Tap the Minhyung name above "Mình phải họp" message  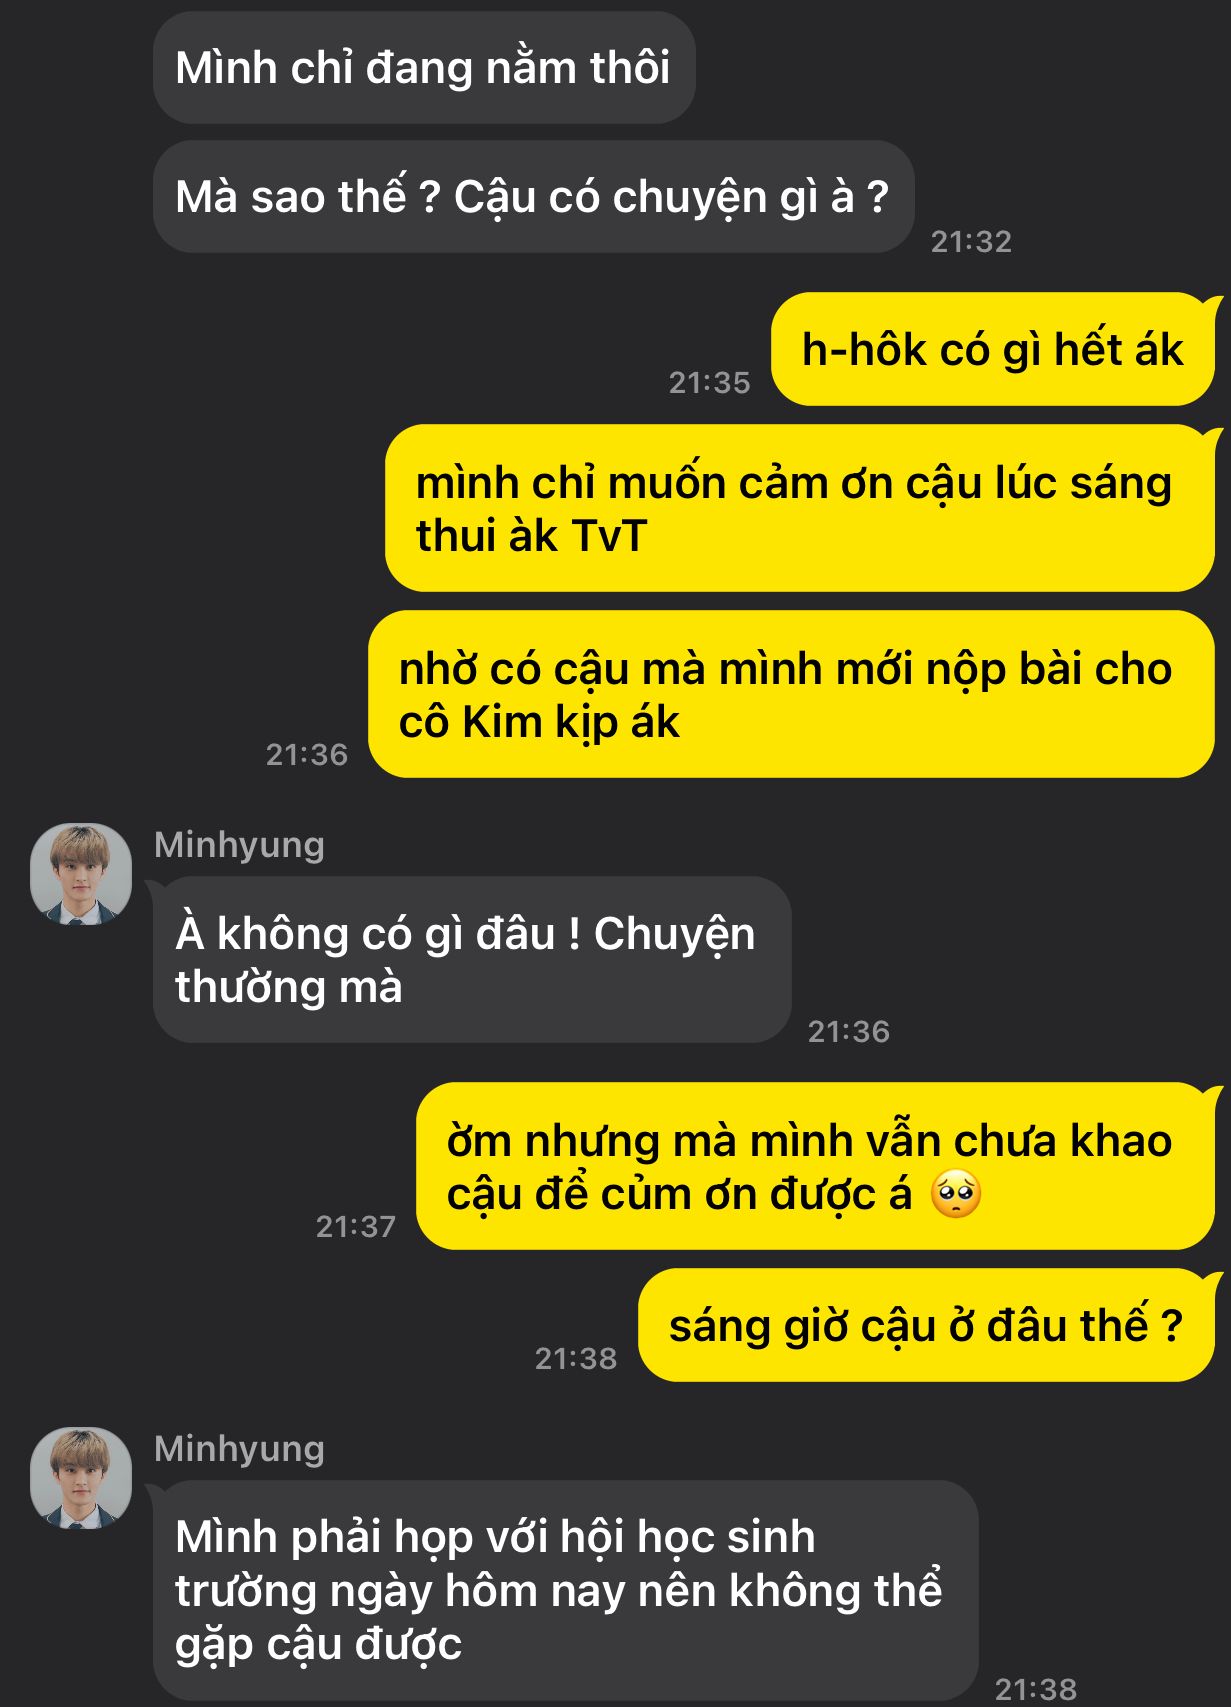click(239, 1450)
